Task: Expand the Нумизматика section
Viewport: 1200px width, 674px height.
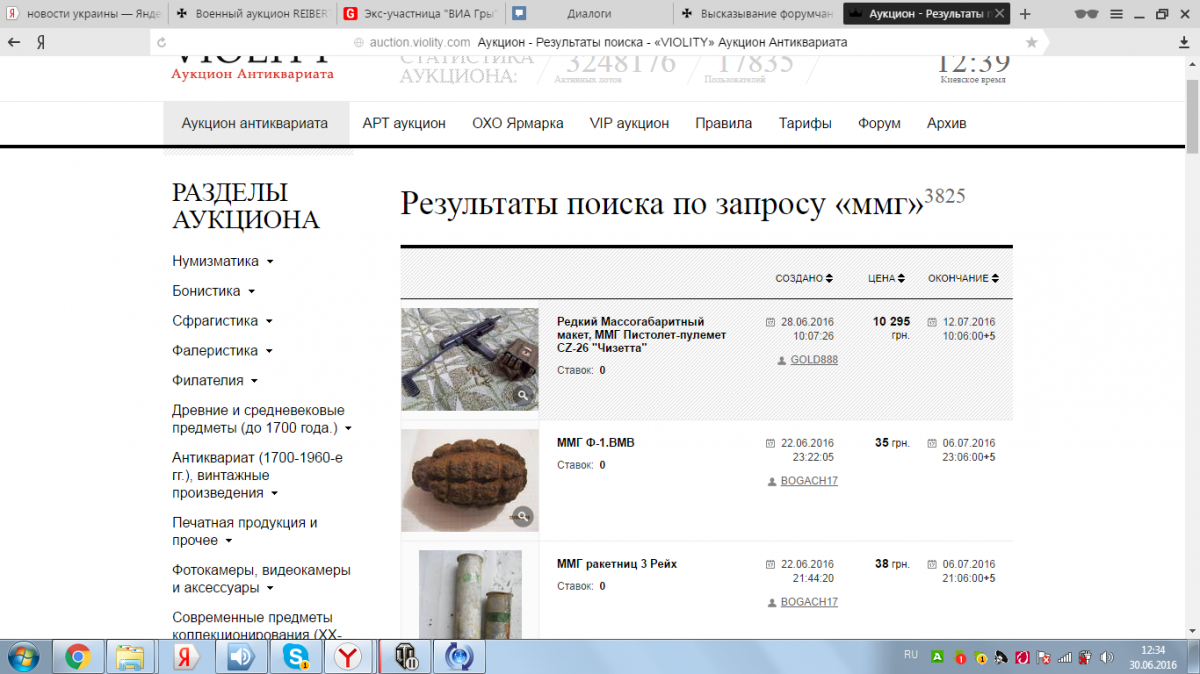Action: (x=223, y=261)
